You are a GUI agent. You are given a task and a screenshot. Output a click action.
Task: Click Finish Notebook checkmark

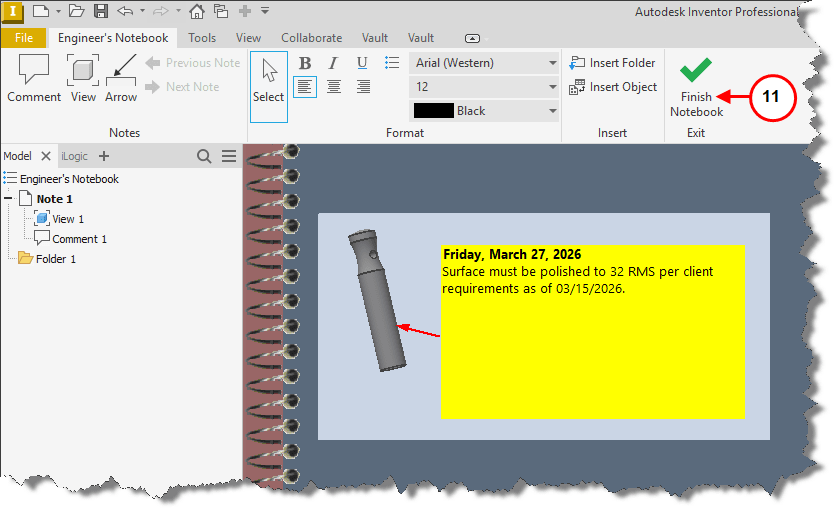tap(696, 70)
